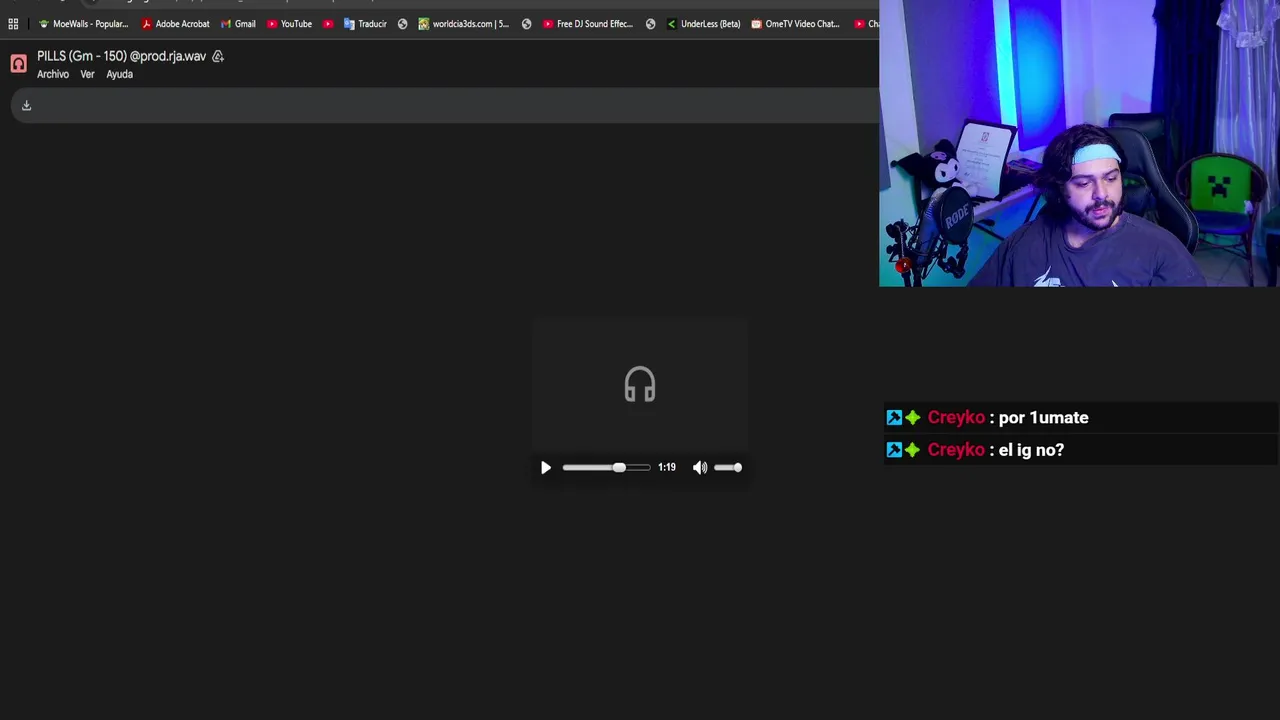This screenshot has width=1280, height=720.
Task: Click the headphones audio placeholder icon
Action: pos(640,385)
